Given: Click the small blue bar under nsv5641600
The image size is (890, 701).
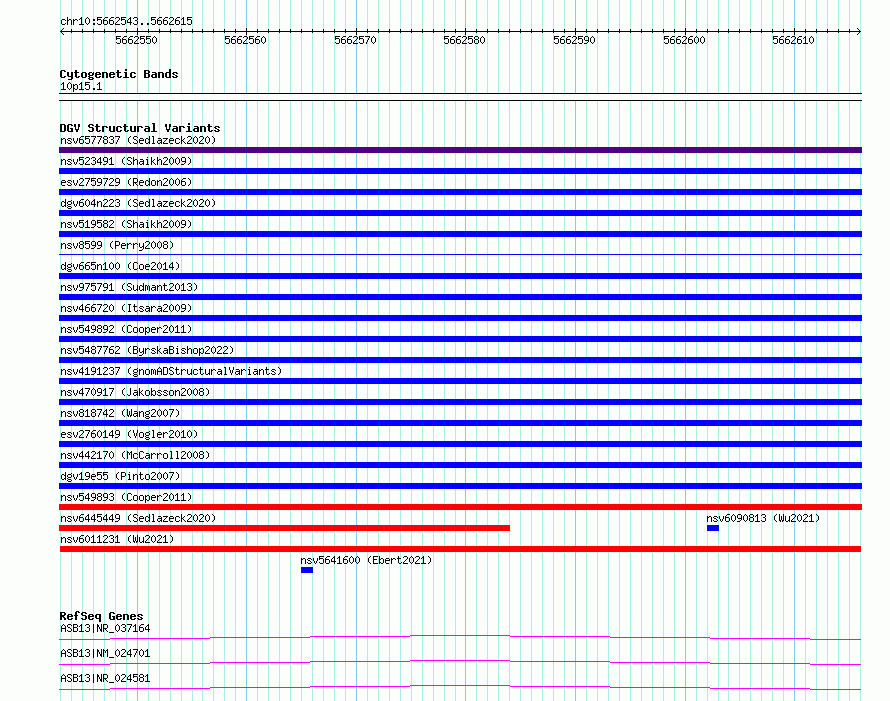Looking at the screenshot, I should coord(307,570).
